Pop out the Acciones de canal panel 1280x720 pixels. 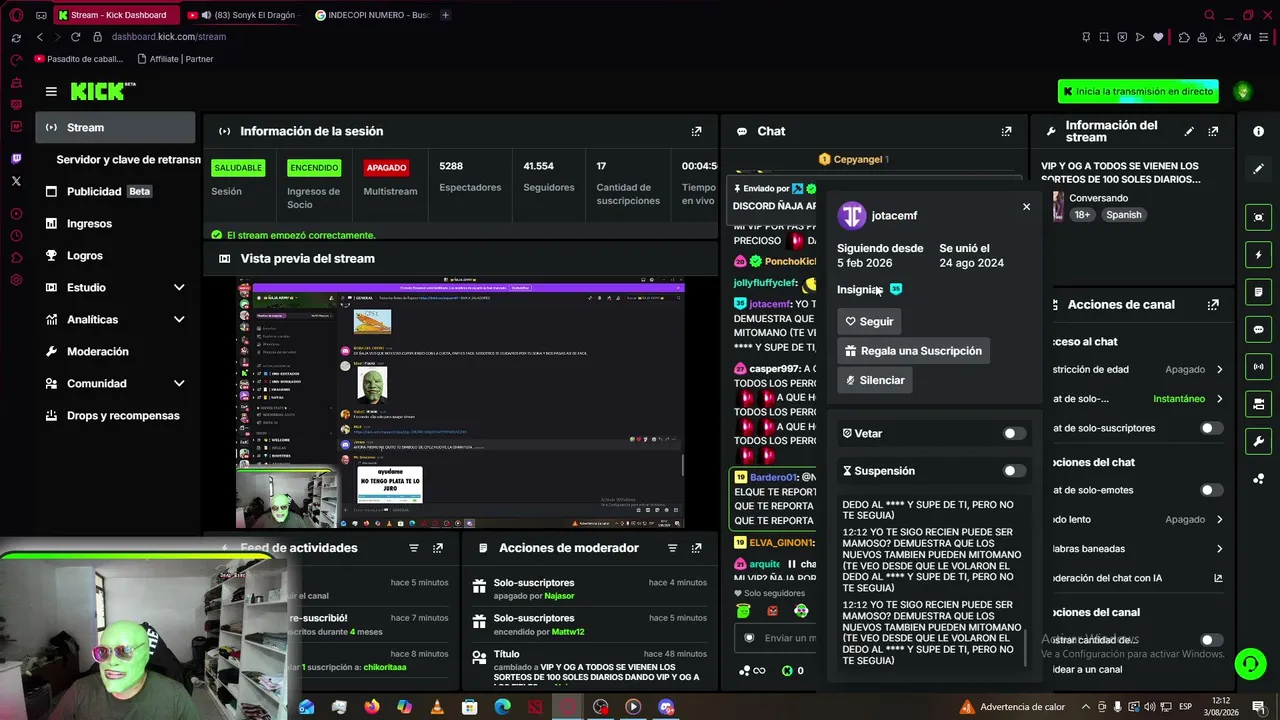[x=1213, y=304]
